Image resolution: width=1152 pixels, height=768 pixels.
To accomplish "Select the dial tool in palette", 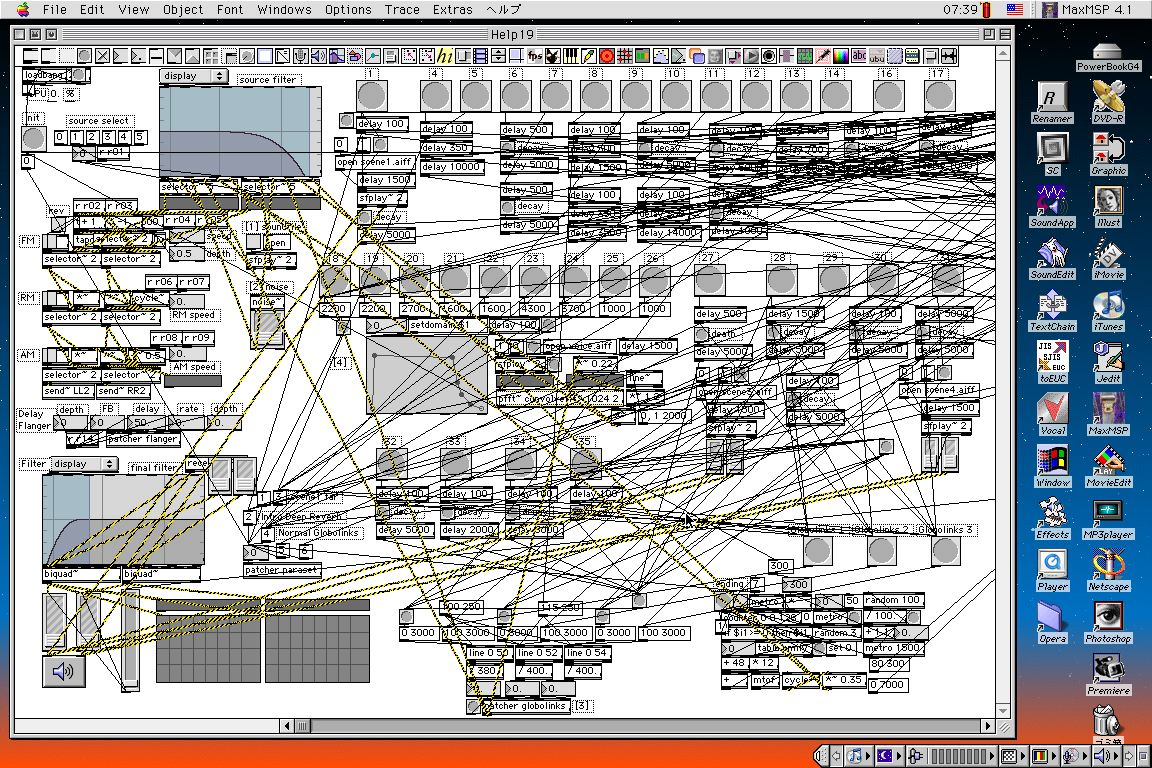I will [247, 56].
